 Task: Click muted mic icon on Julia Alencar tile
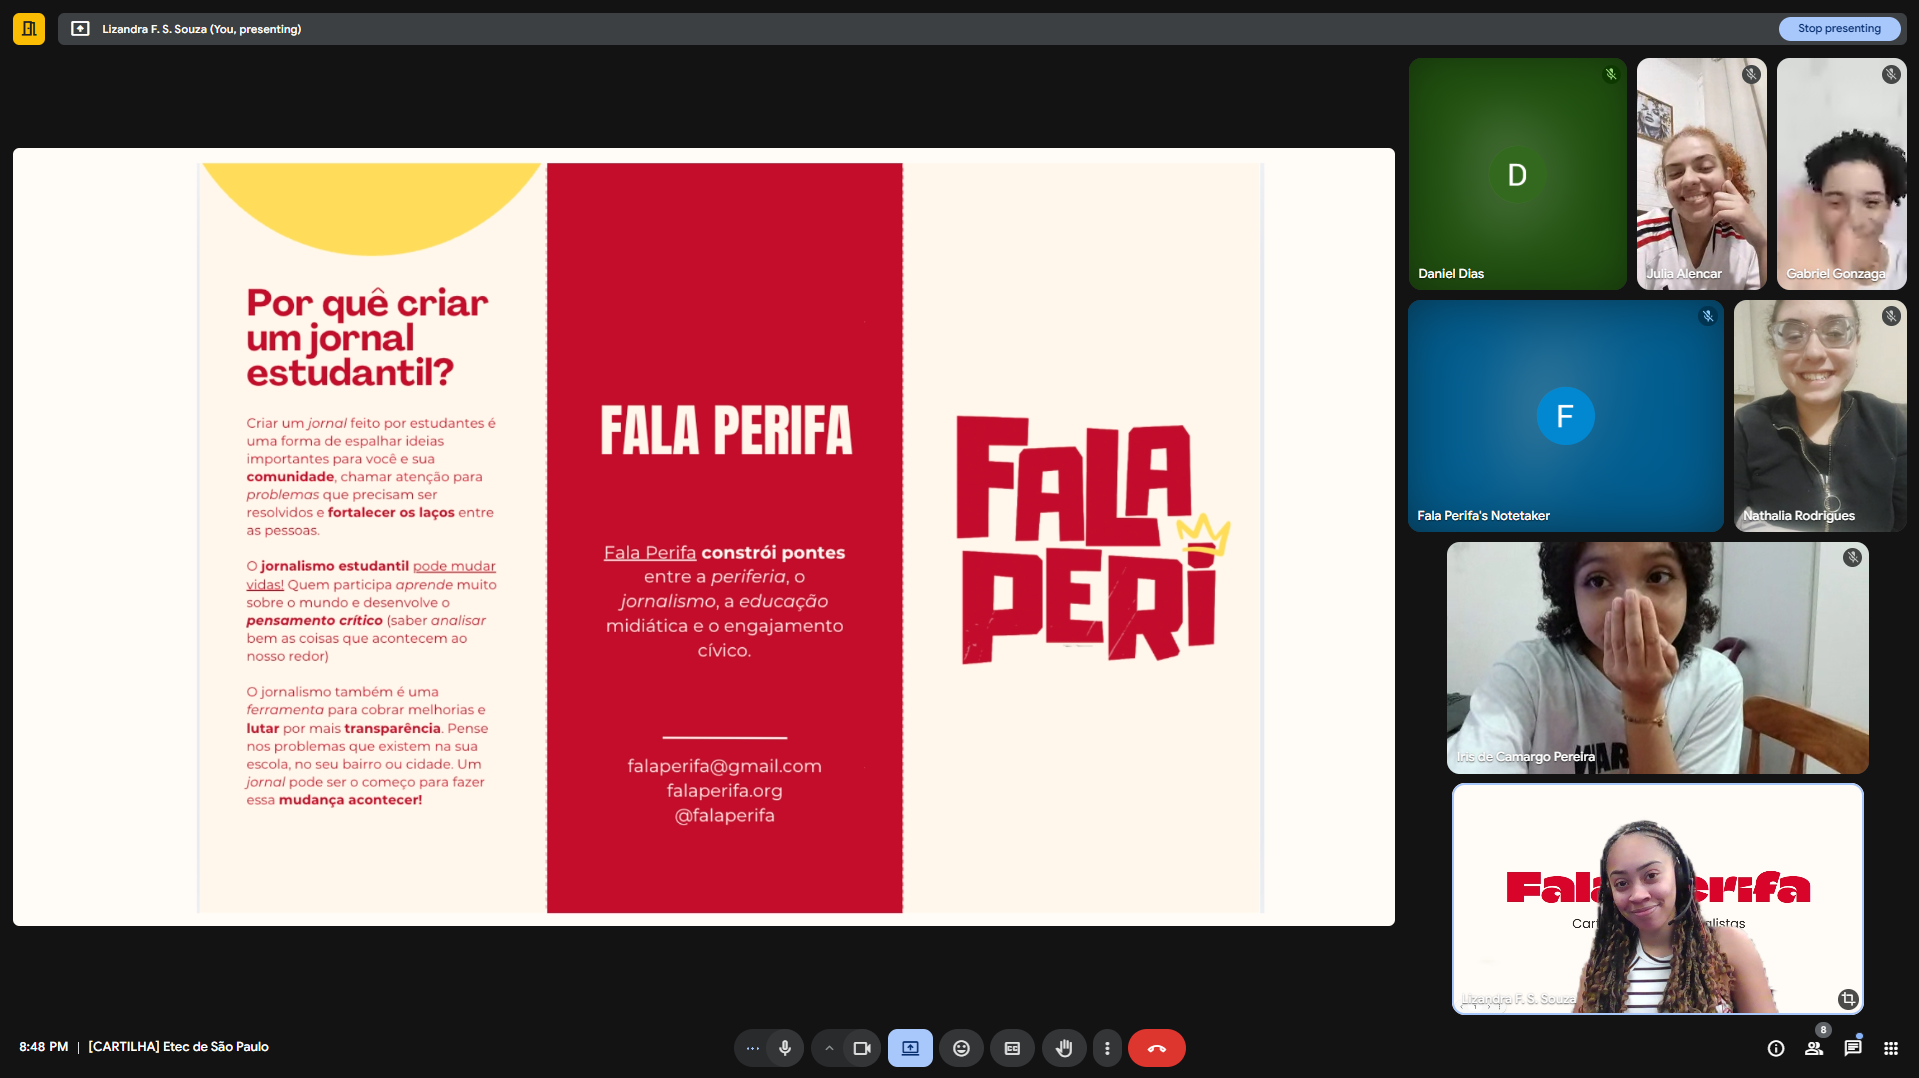click(x=1751, y=74)
